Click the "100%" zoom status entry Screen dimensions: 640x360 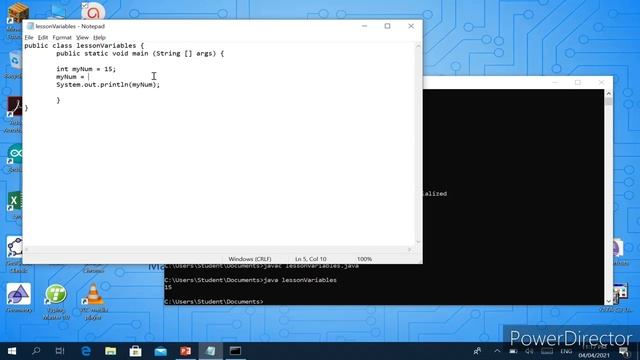[364, 259]
